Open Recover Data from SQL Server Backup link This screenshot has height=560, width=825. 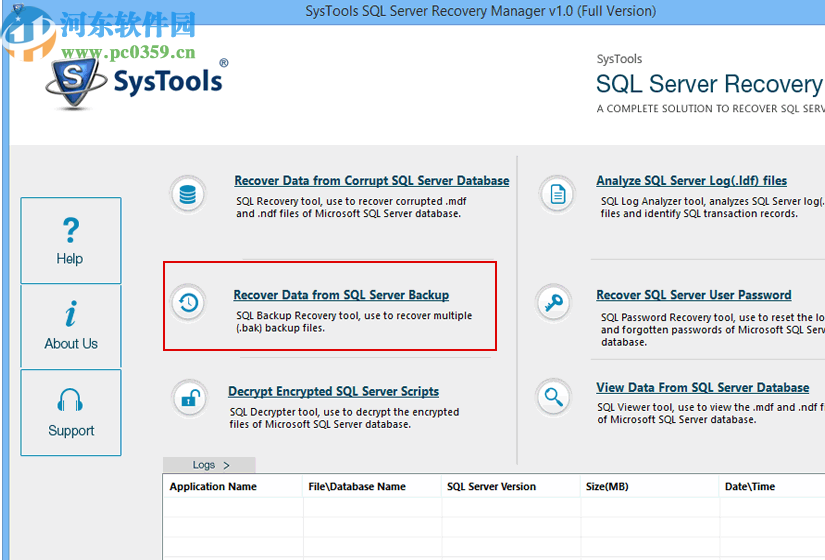click(x=341, y=295)
